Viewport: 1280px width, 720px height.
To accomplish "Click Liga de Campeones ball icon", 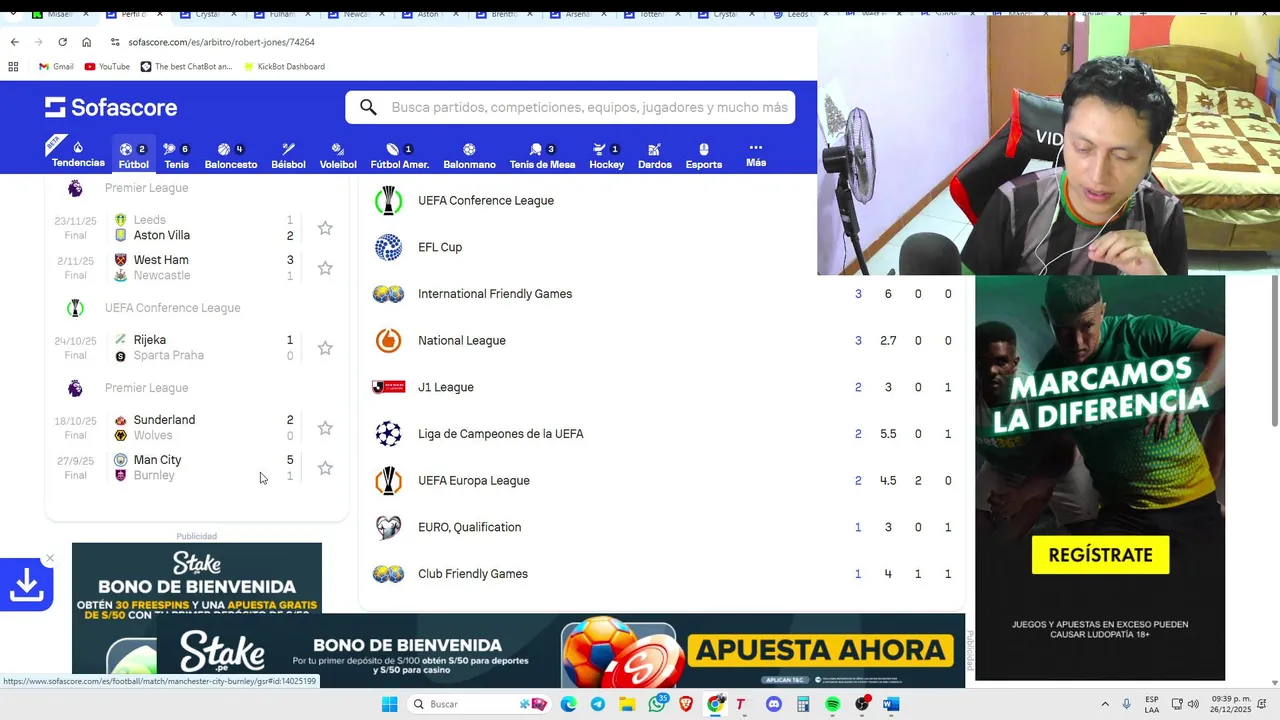I will click(x=388, y=434).
